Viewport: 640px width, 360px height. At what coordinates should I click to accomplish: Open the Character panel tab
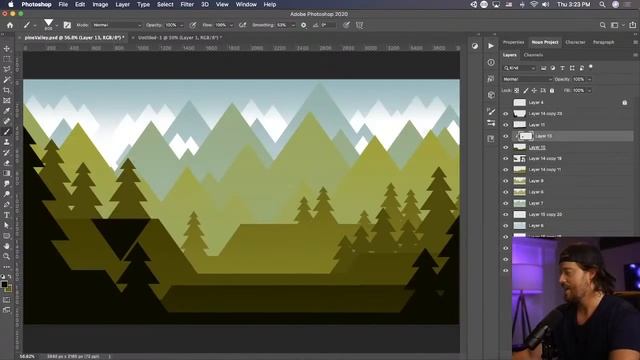(575, 42)
